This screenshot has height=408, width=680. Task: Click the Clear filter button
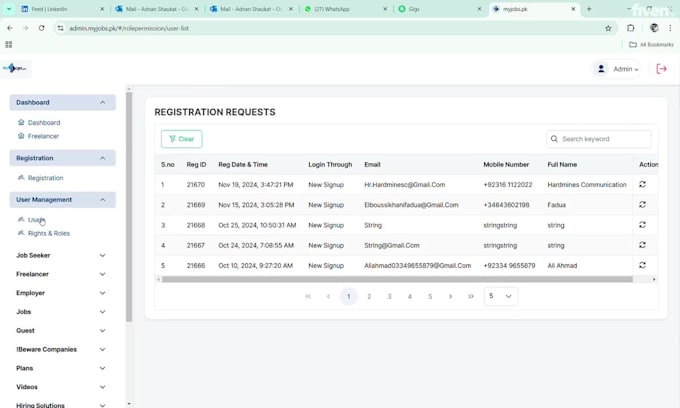click(181, 139)
